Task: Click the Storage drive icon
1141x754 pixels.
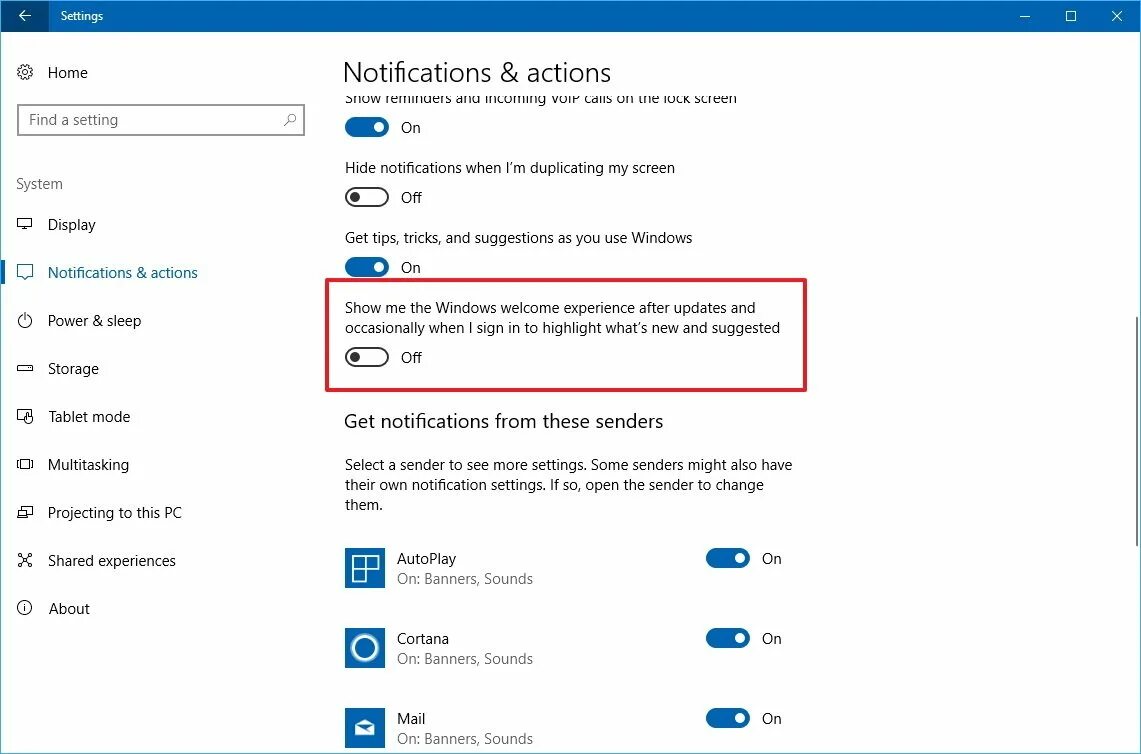Action: pos(26,369)
